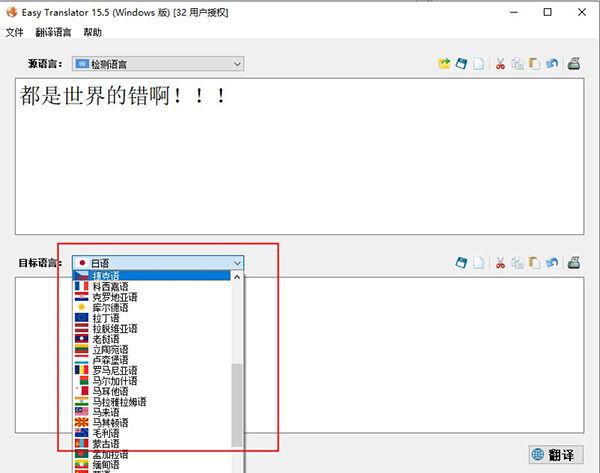Save source text with floppy icon
This screenshot has width=600, height=473.
tap(461, 64)
